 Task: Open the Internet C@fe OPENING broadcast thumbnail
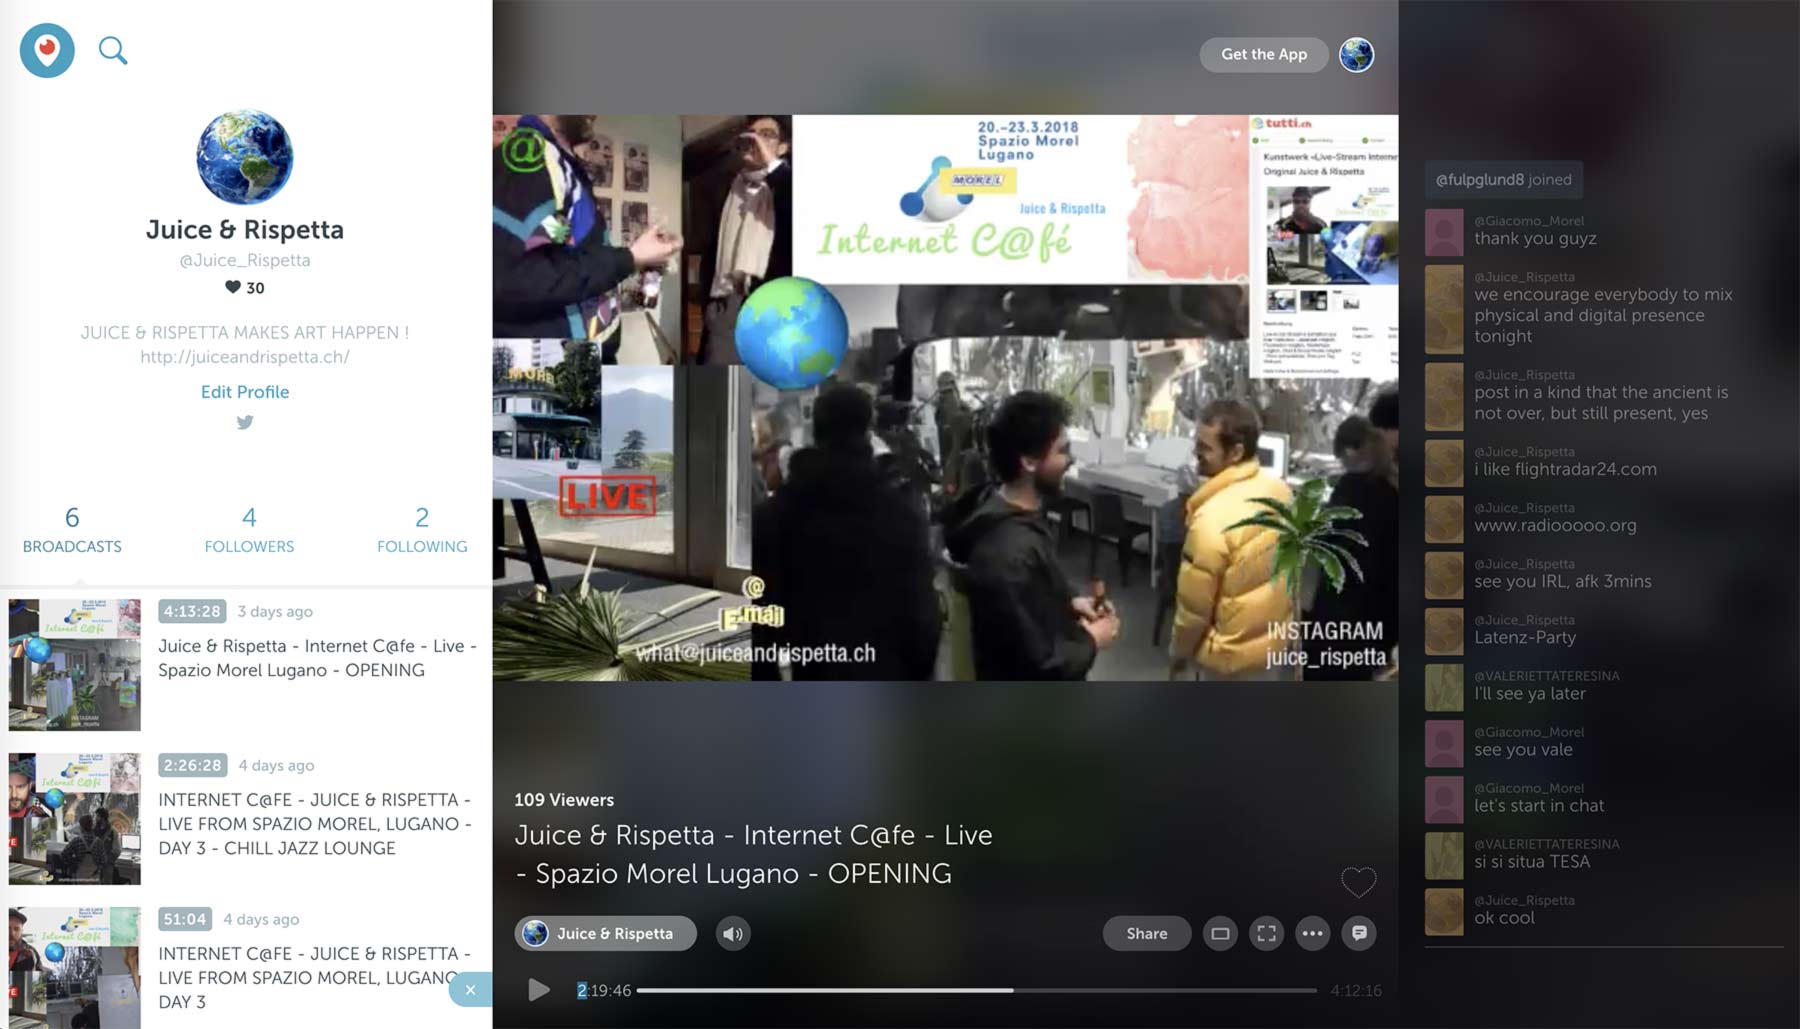tap(75, 664)
